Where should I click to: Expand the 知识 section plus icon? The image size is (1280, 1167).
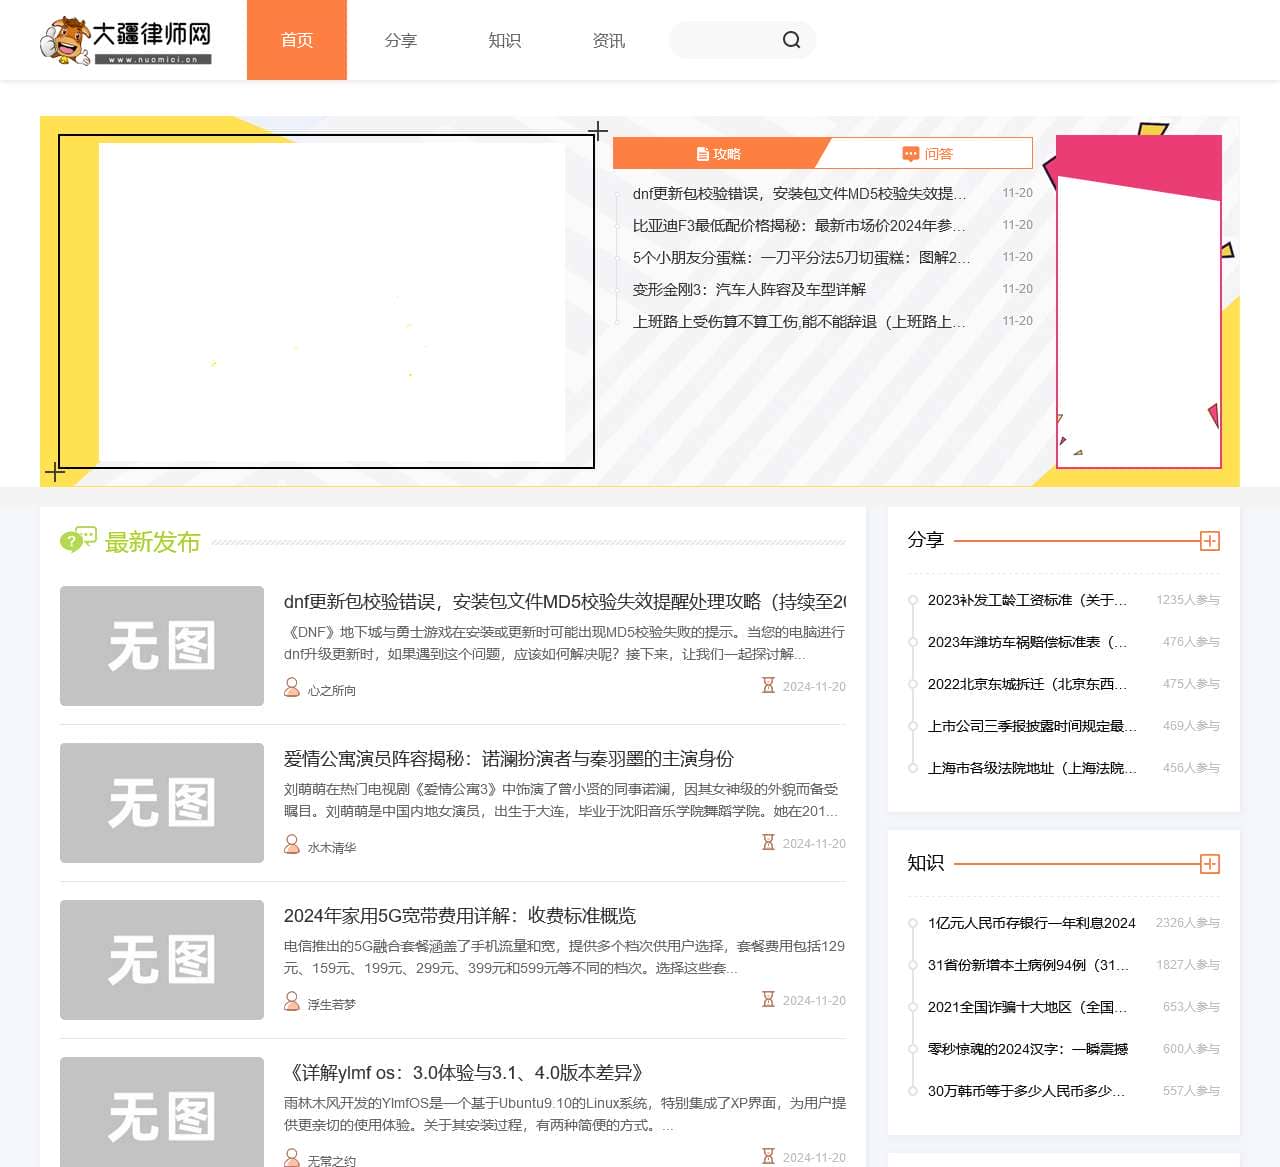pos(1209,864)
